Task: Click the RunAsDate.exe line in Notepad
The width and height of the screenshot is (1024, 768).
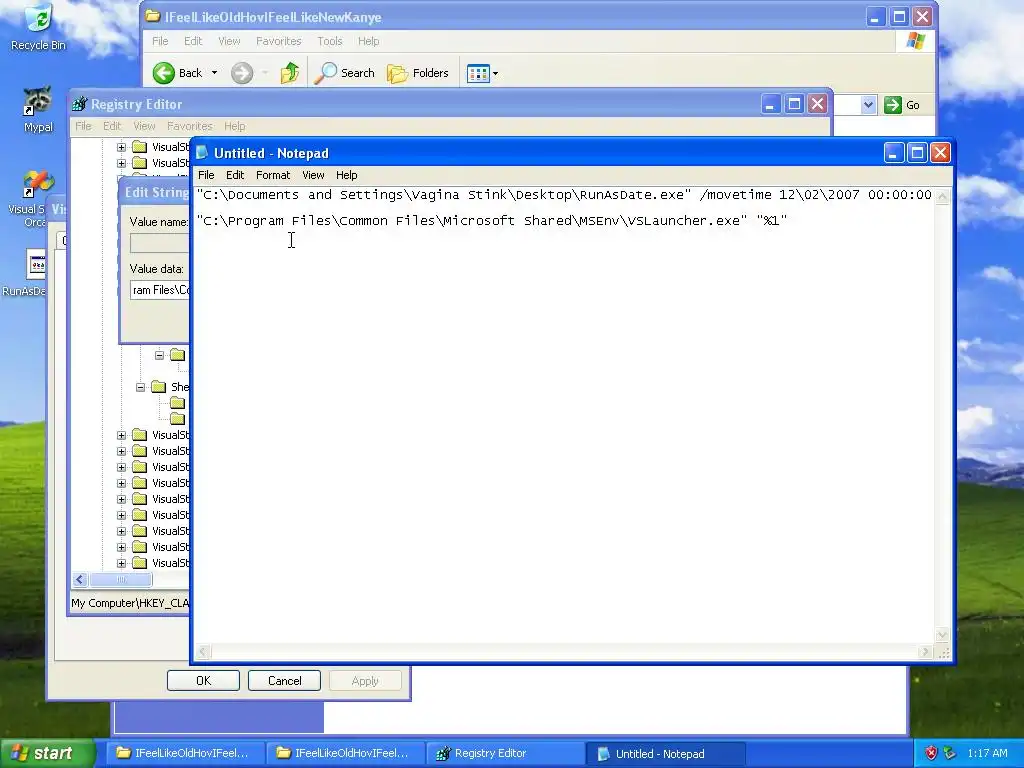Action: click(564, 195)
